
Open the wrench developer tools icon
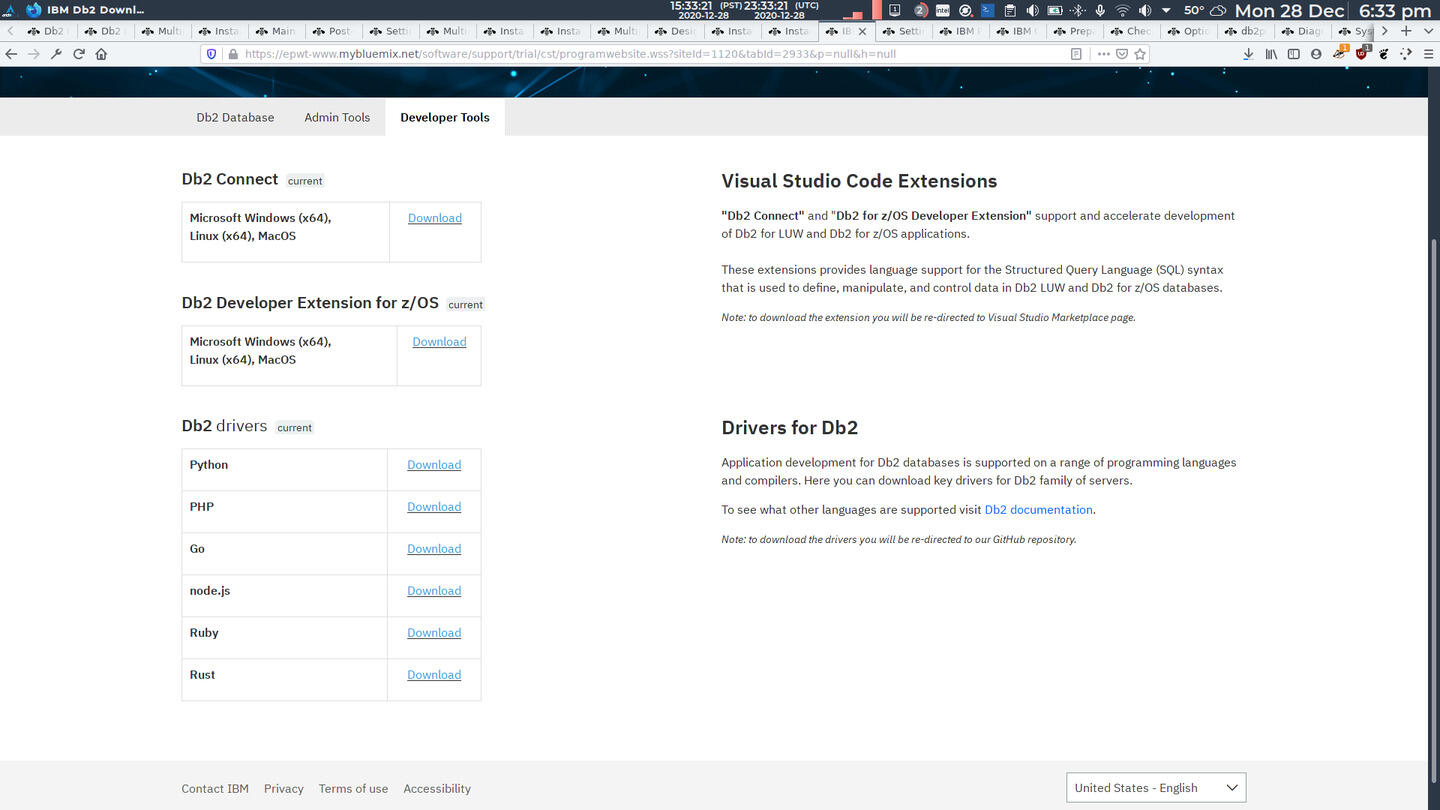56,54
